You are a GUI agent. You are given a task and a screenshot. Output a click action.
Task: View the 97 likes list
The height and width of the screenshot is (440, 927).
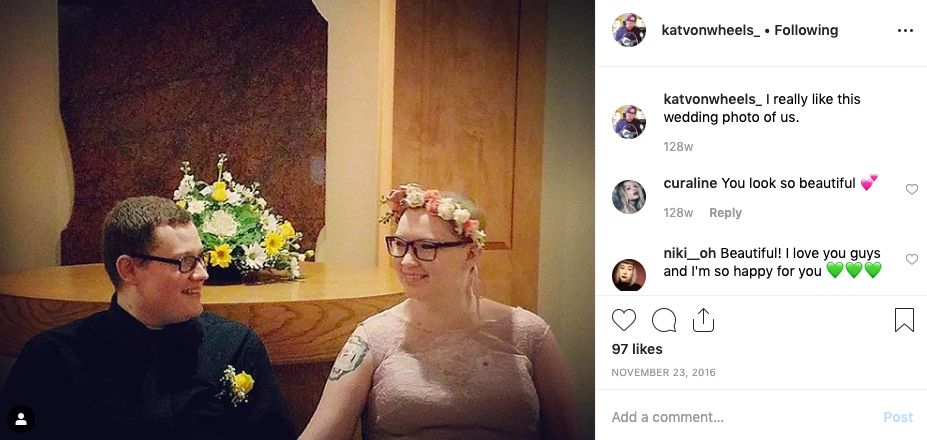tap(637, 349)
